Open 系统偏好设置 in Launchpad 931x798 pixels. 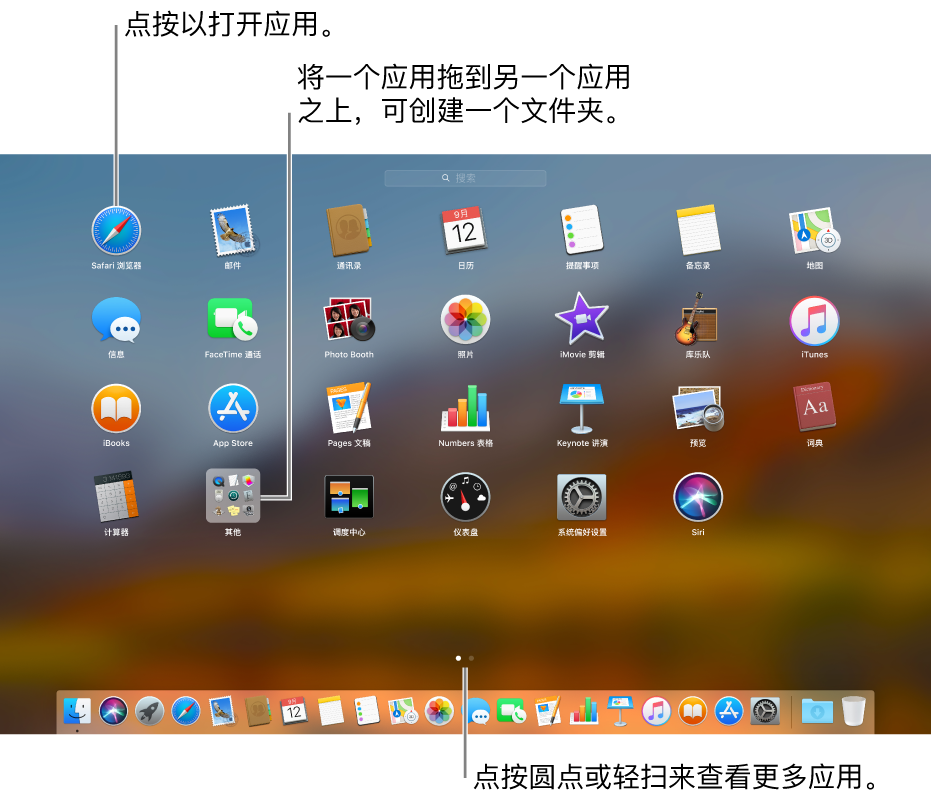click(582, 497)
